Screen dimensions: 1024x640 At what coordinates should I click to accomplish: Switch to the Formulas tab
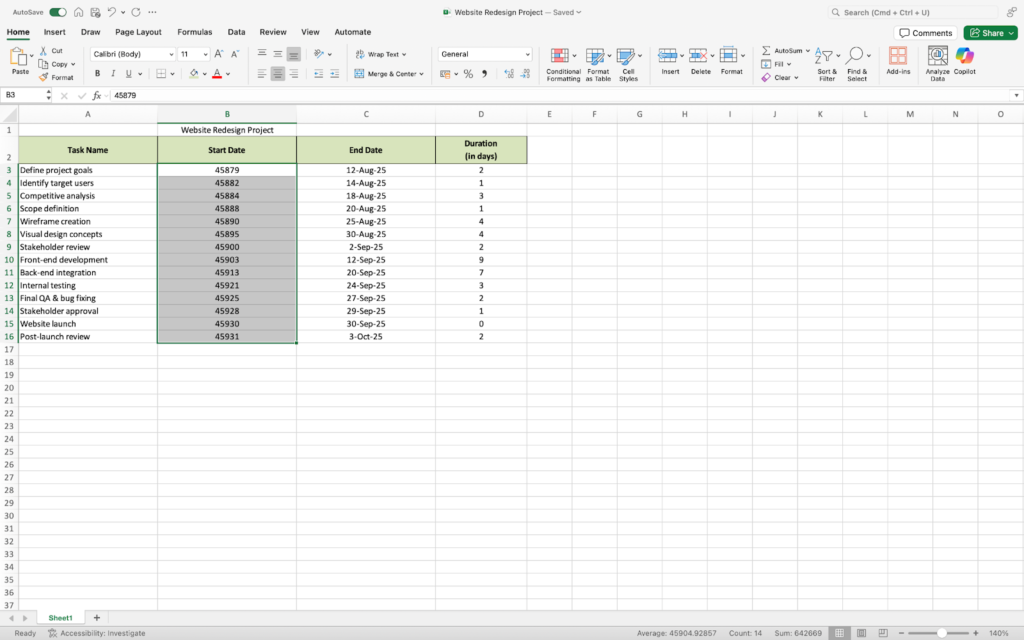point(194,32)
